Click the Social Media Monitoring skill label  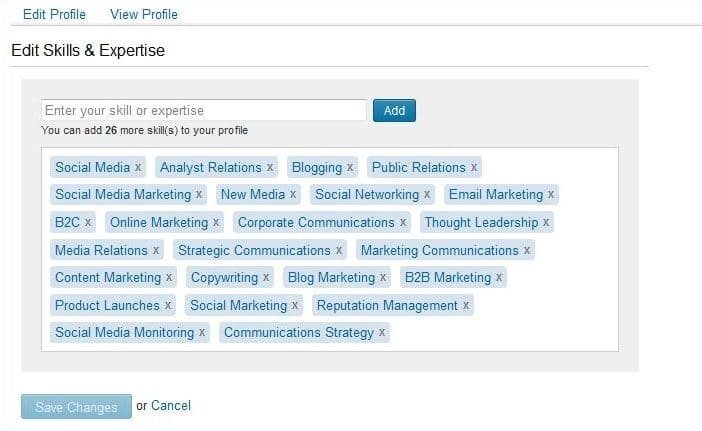click(124, 333)
